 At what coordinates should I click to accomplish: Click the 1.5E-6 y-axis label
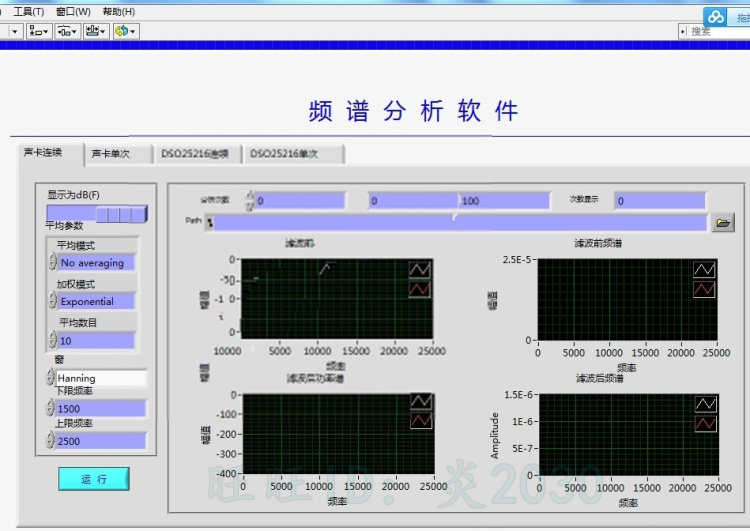(518, 395)
